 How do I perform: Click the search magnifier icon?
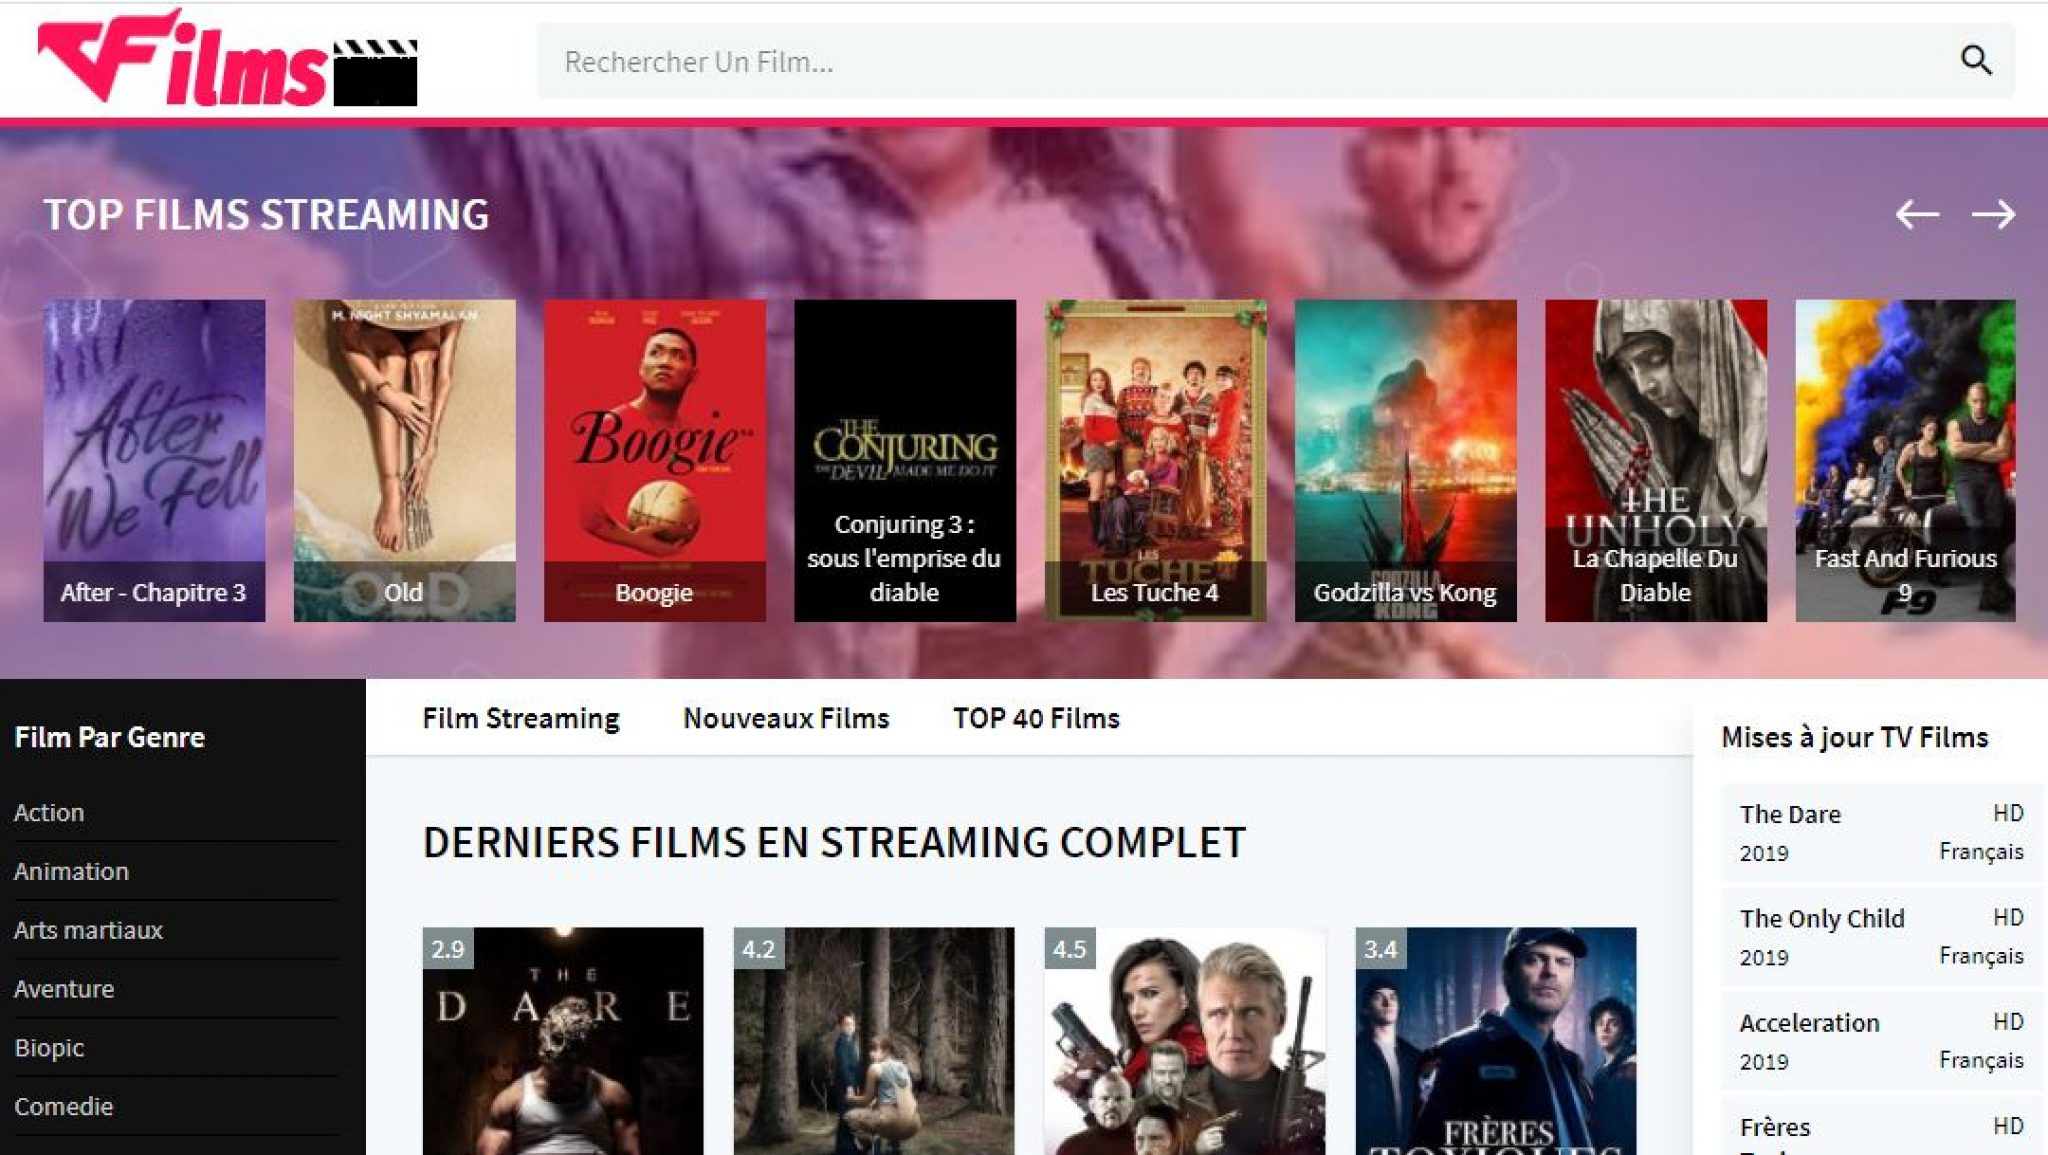pyautogui.click(x=1975, y=61)
